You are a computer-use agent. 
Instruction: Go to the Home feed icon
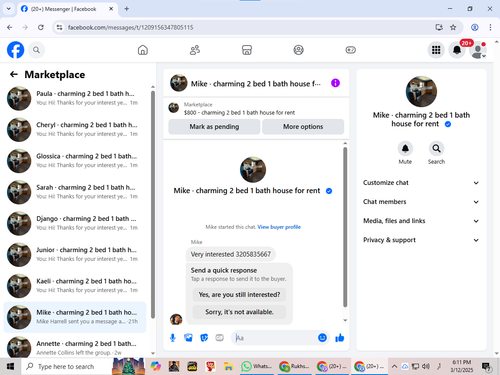click(143, 50)
